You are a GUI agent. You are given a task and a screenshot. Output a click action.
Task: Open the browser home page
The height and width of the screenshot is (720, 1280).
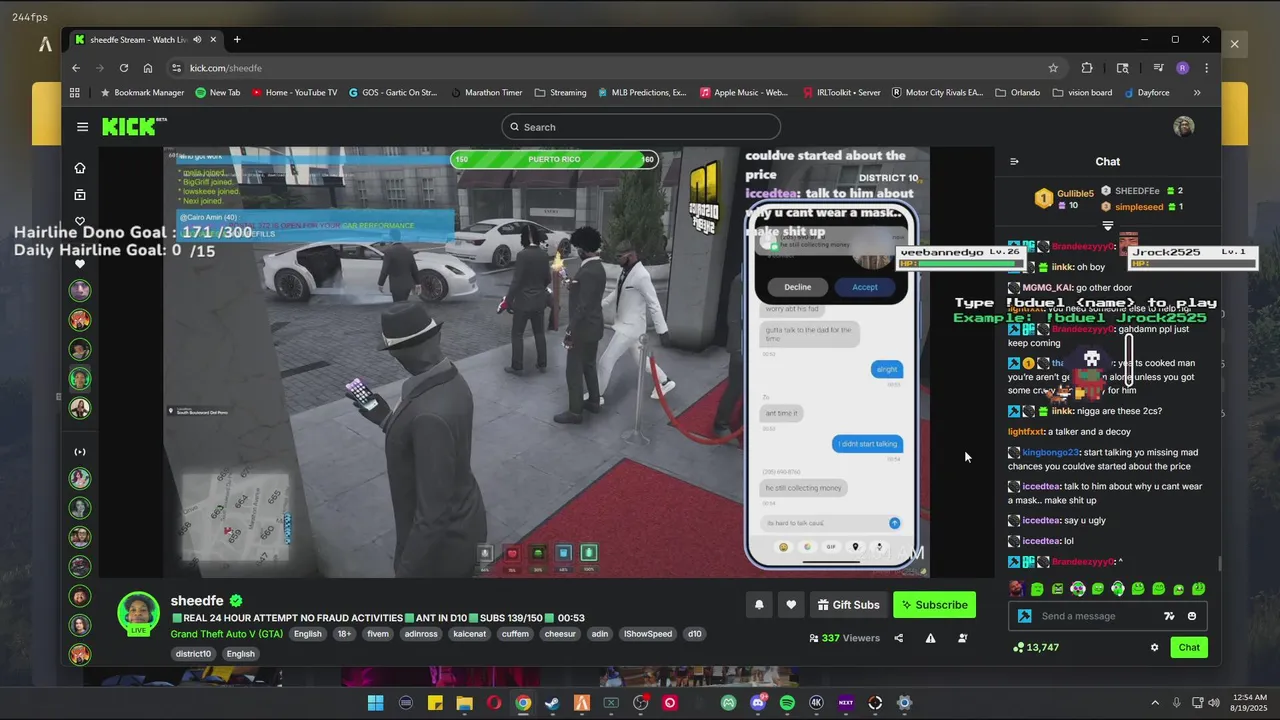point(148,68)
